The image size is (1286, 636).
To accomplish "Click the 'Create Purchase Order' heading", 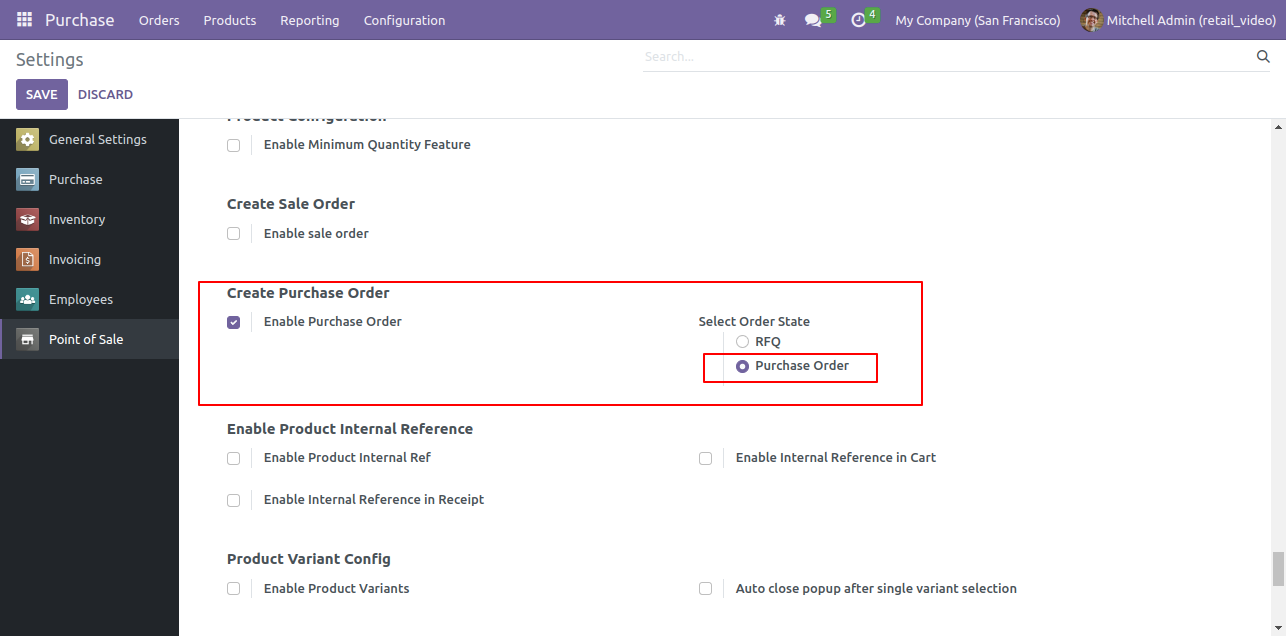I will click(x=308, y=293).
